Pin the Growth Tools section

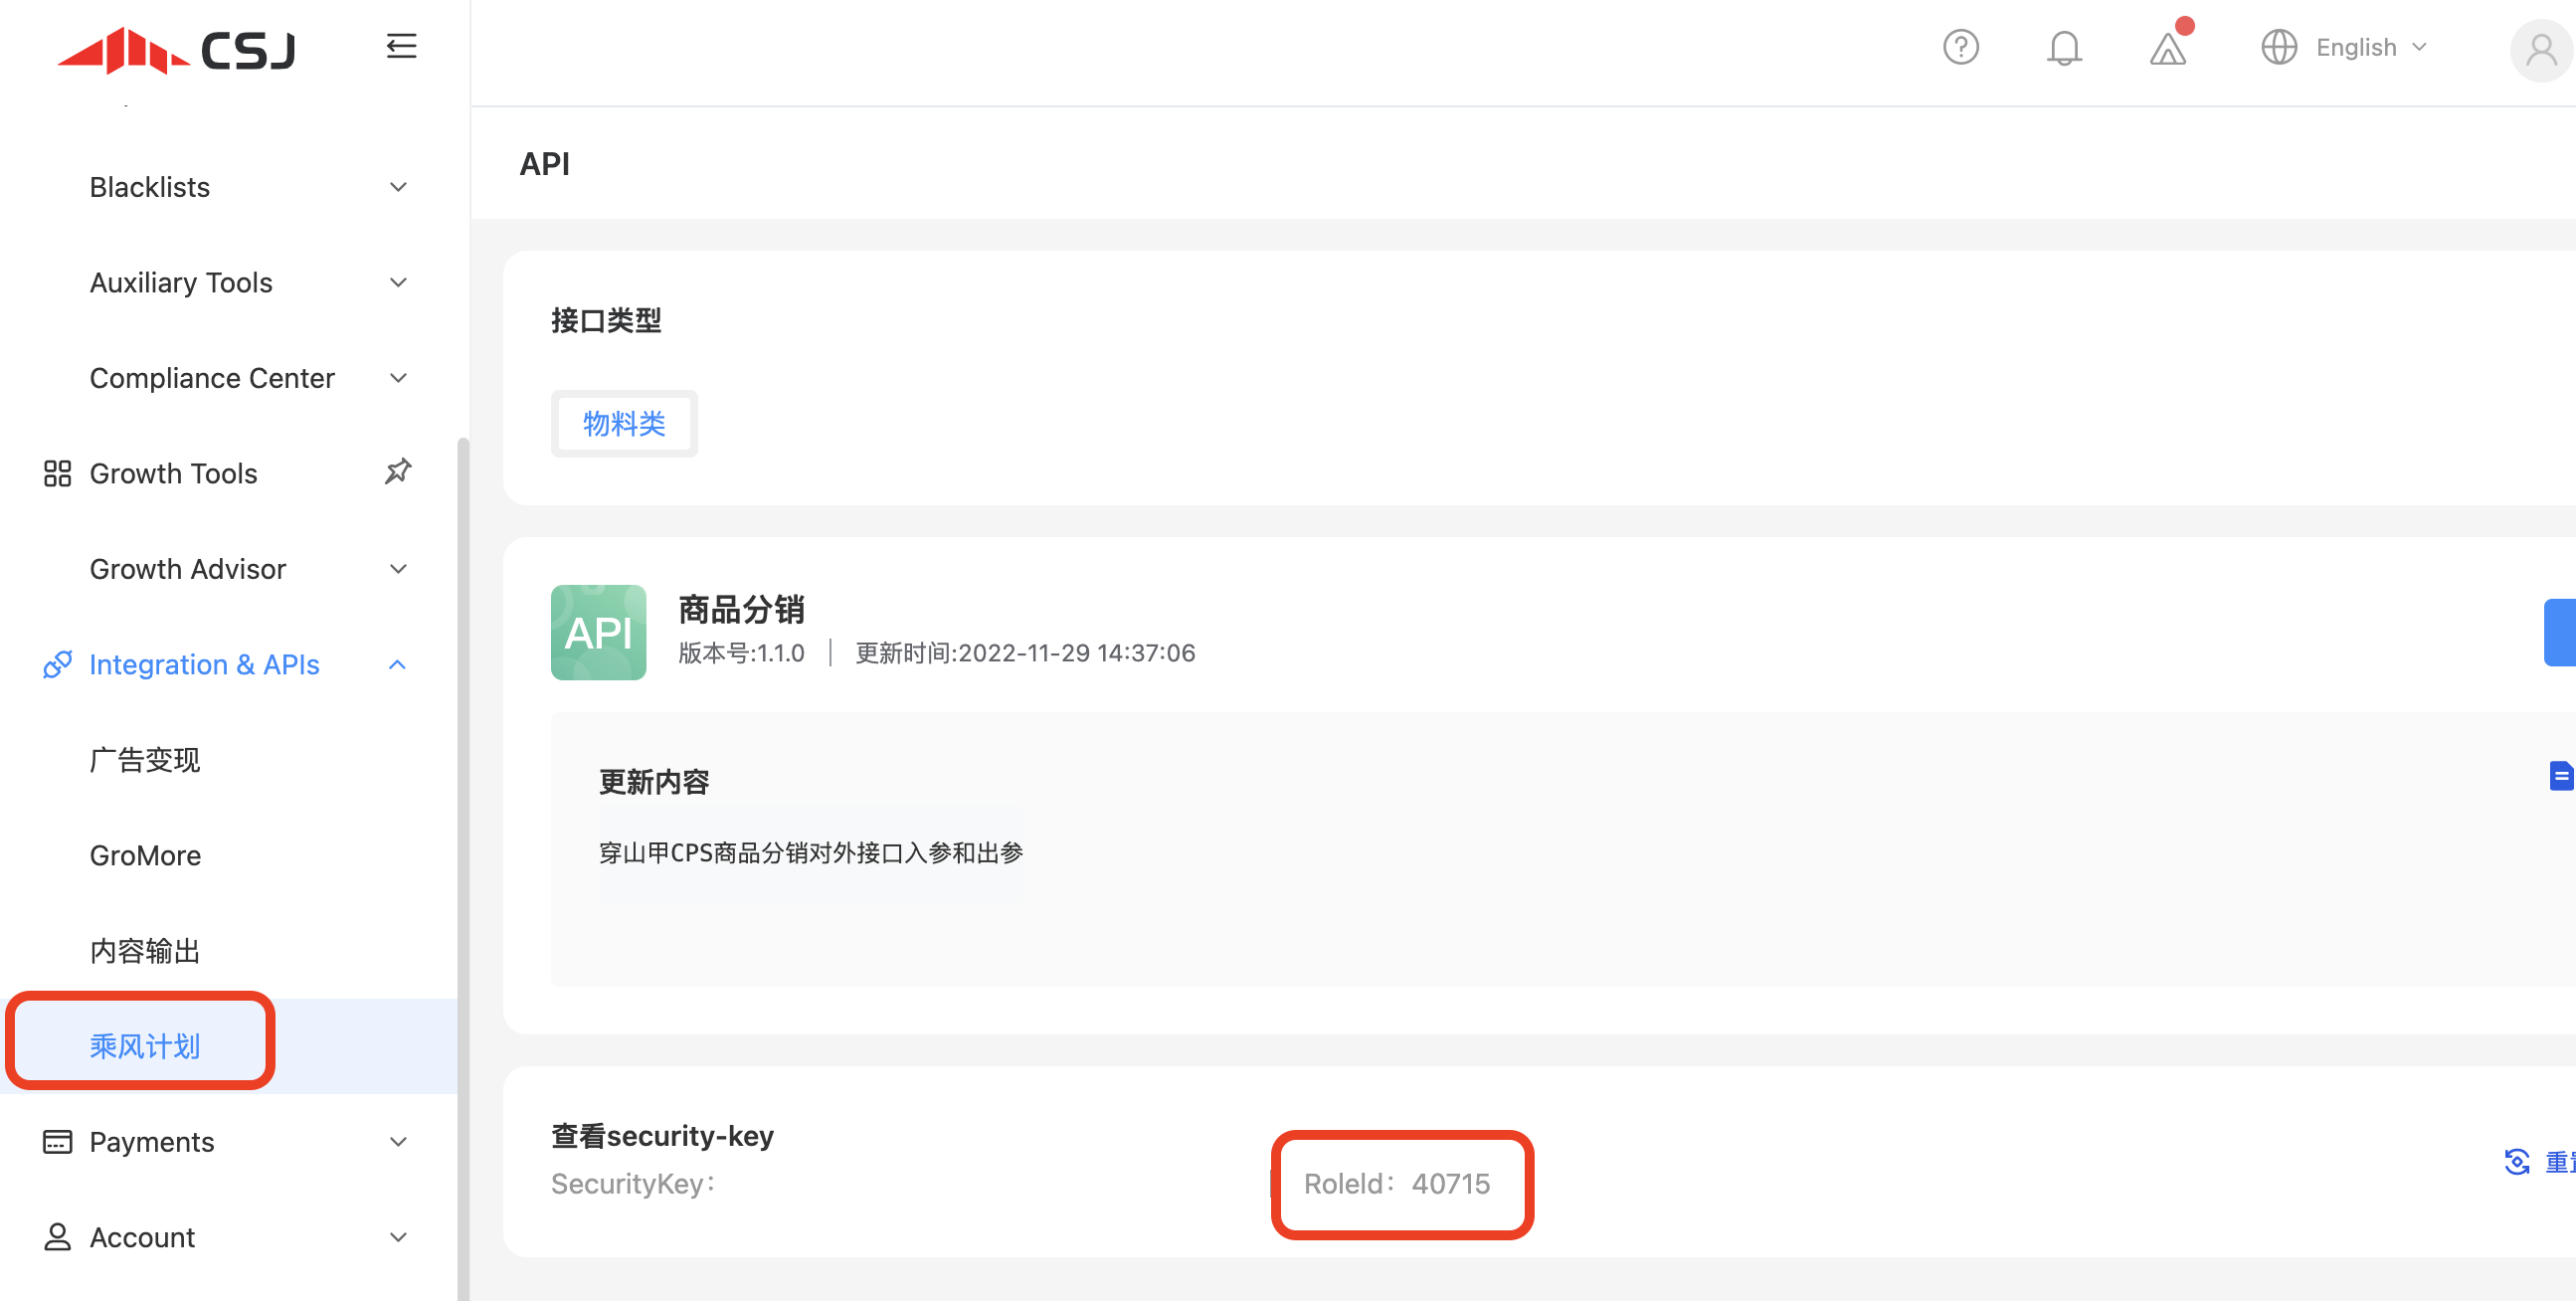pos(398,472)
